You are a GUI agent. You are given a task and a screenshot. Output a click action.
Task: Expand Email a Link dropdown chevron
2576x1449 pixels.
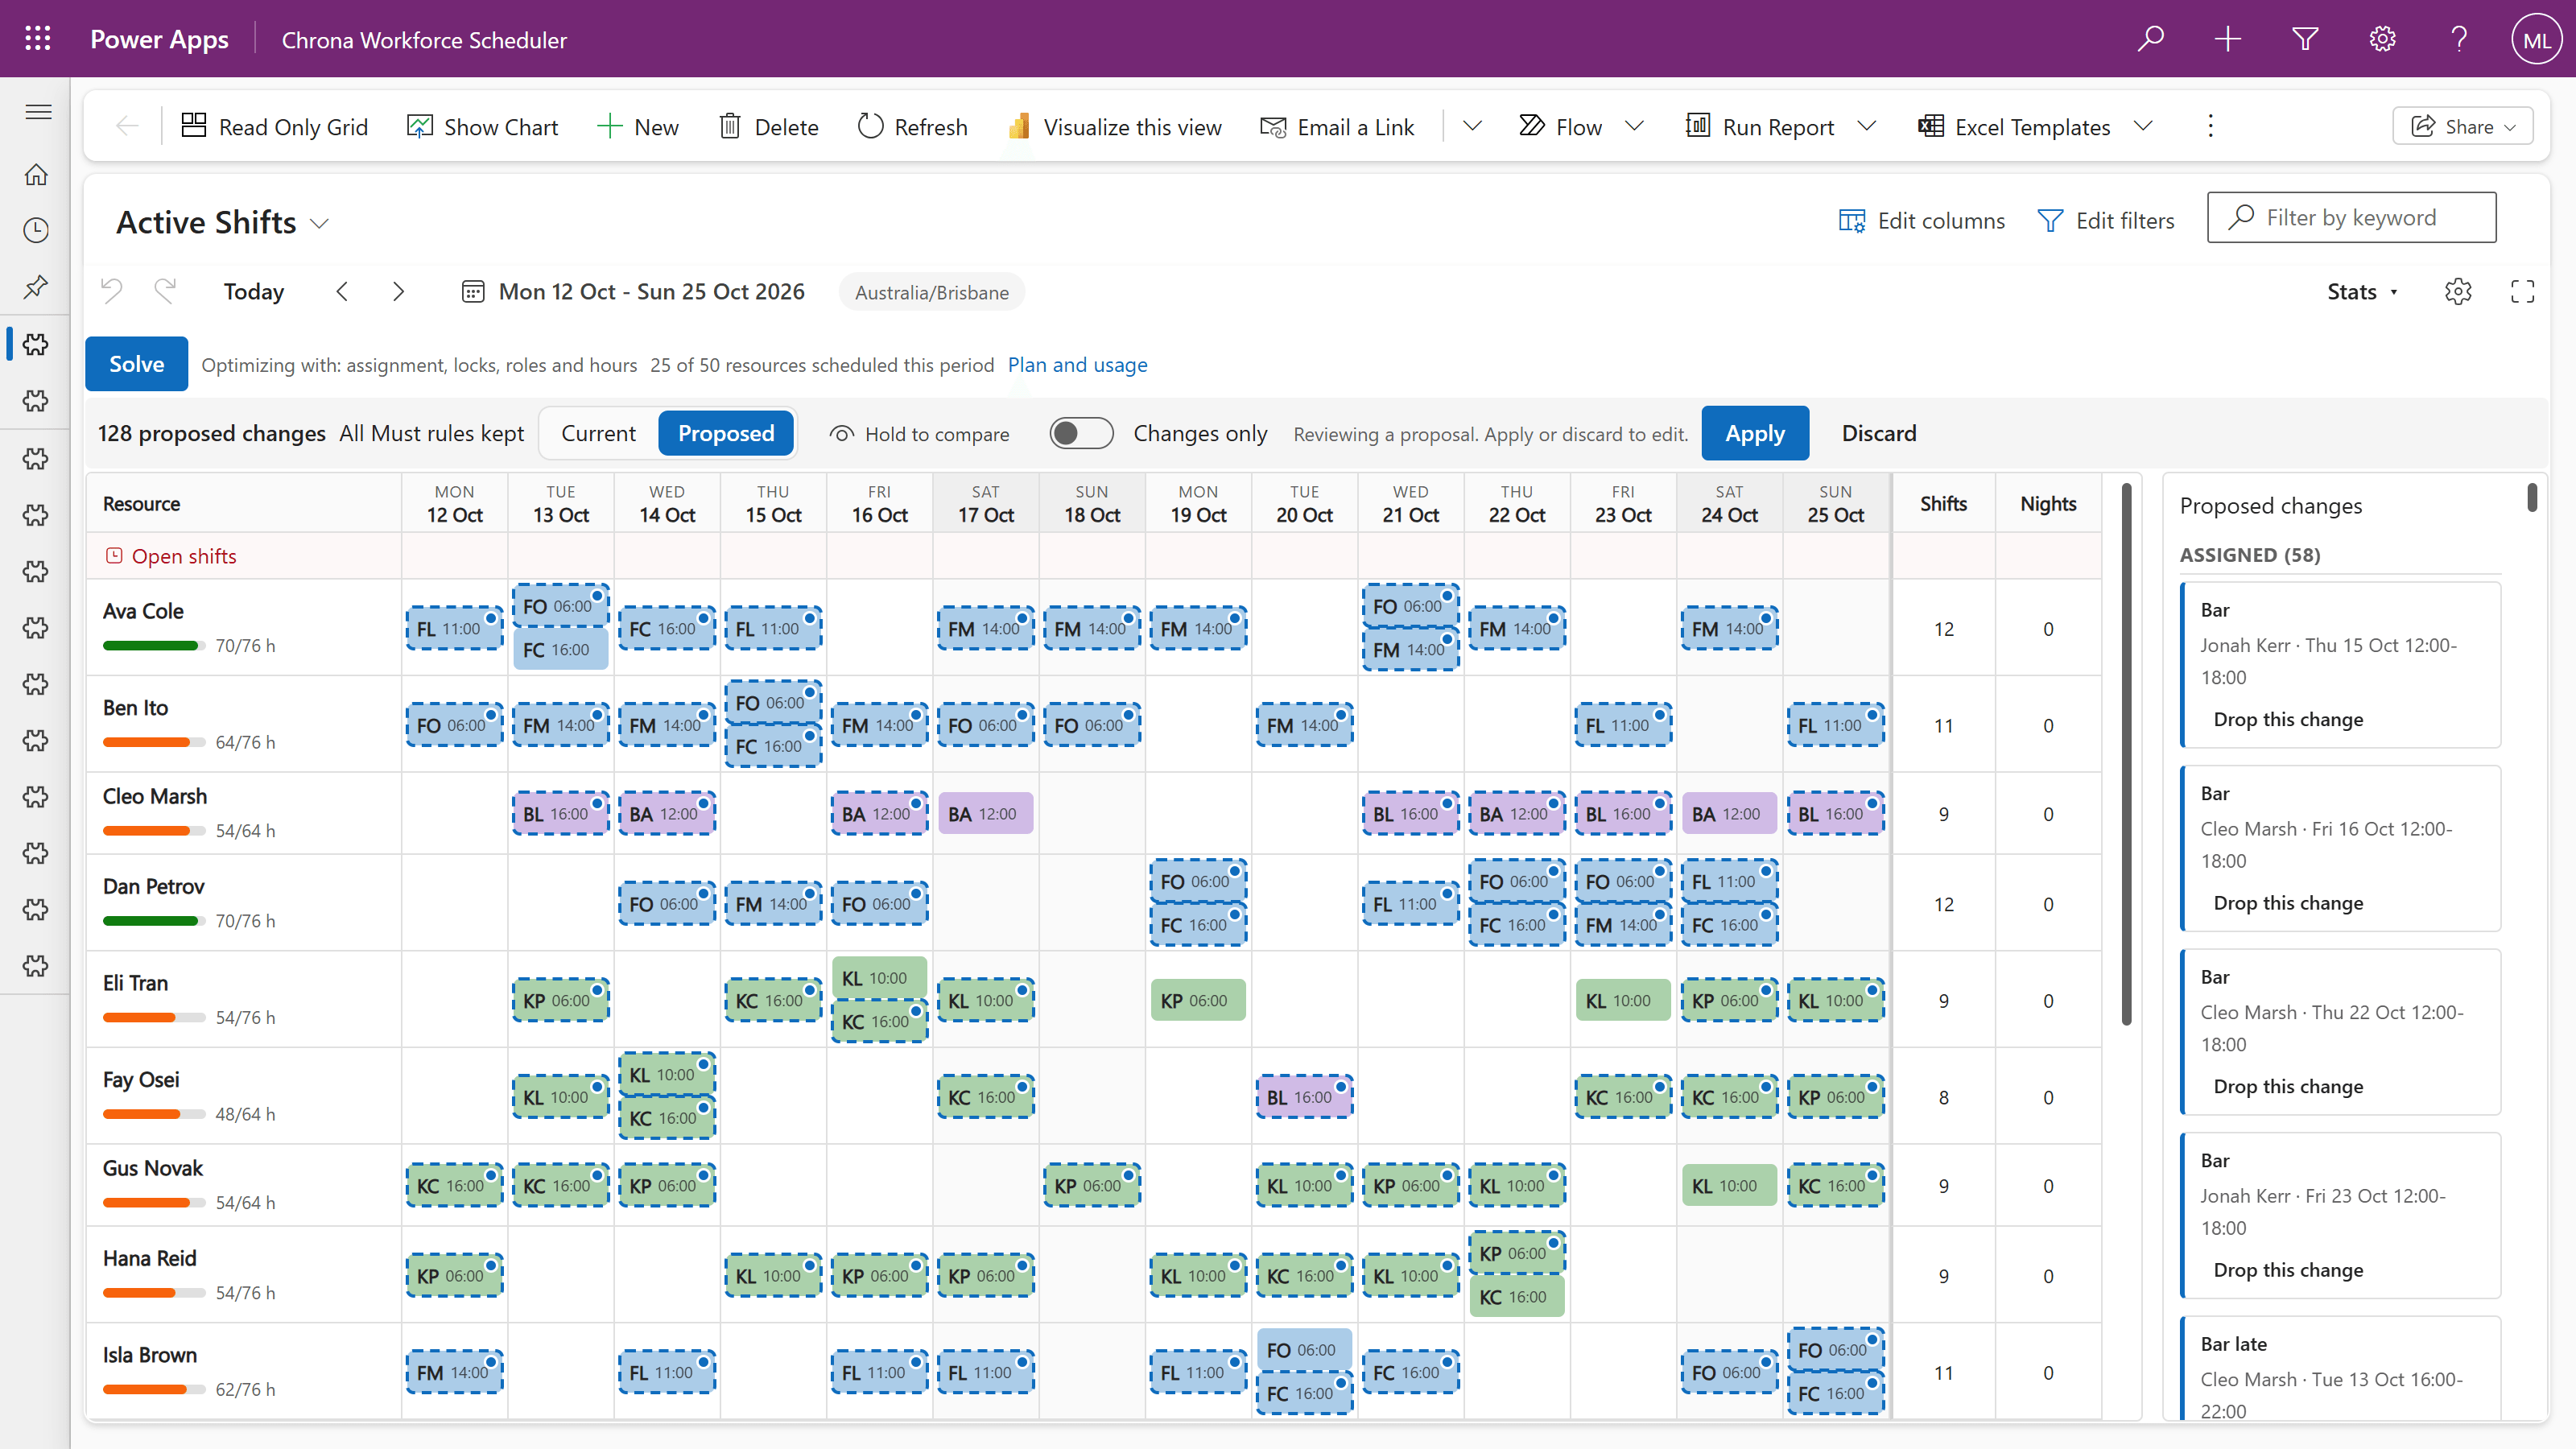pyautogui.click(x=1471, y=126)
